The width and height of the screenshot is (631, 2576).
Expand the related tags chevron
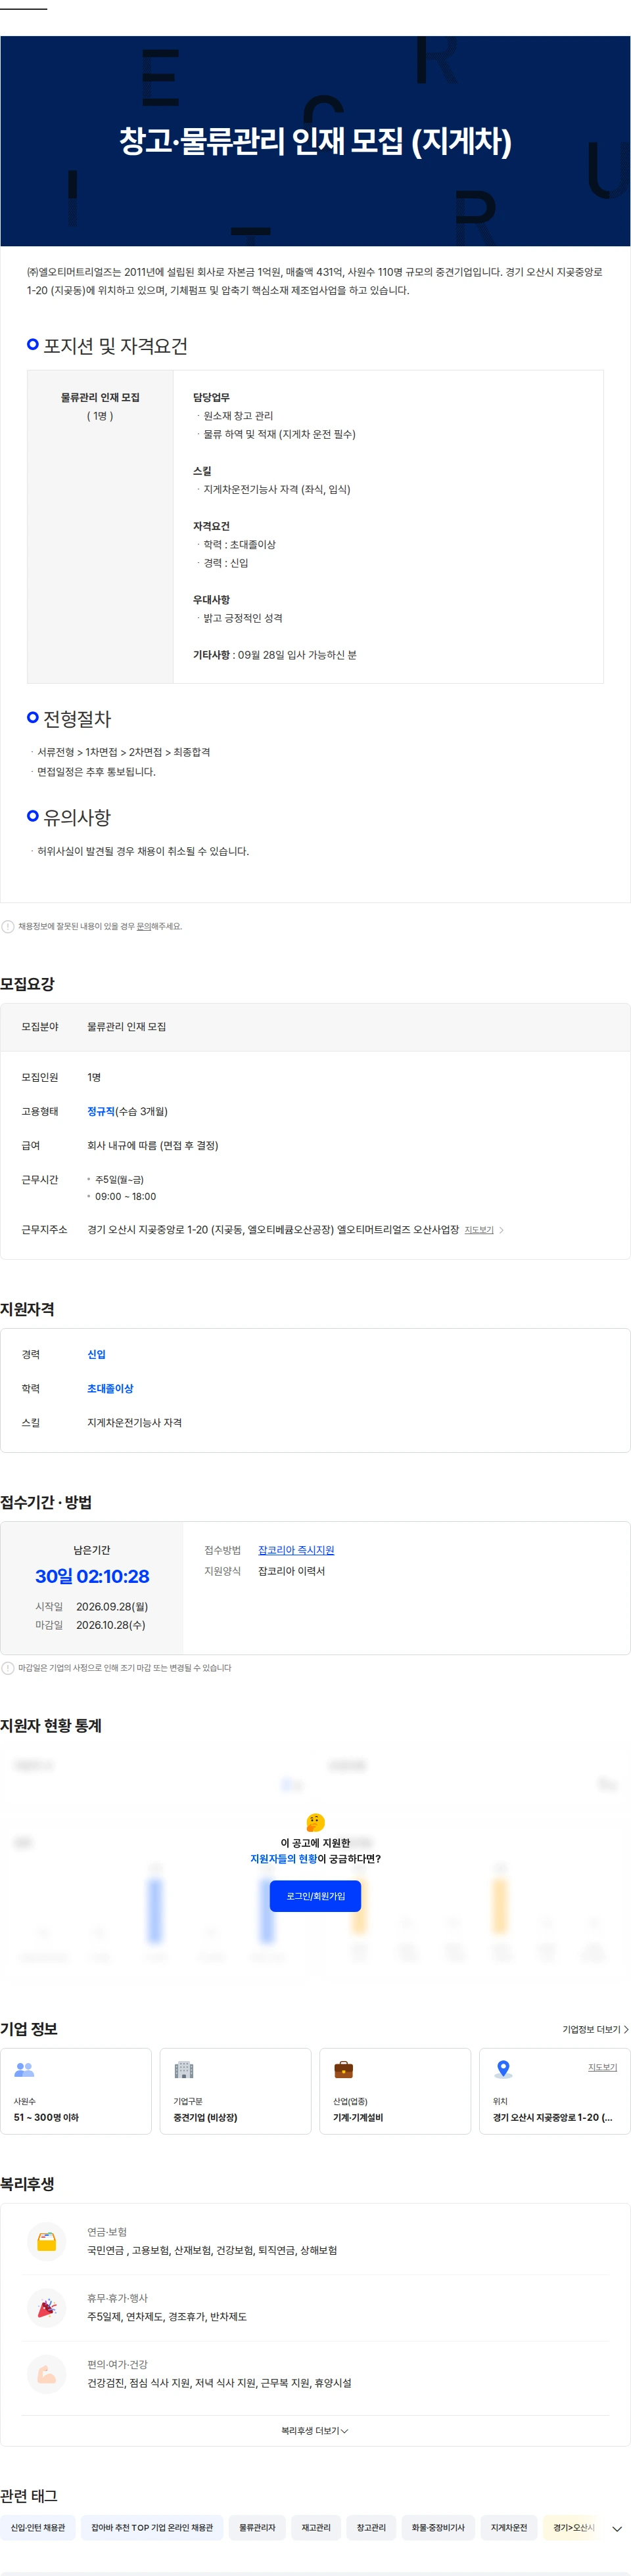click(x=617, y=2528)
